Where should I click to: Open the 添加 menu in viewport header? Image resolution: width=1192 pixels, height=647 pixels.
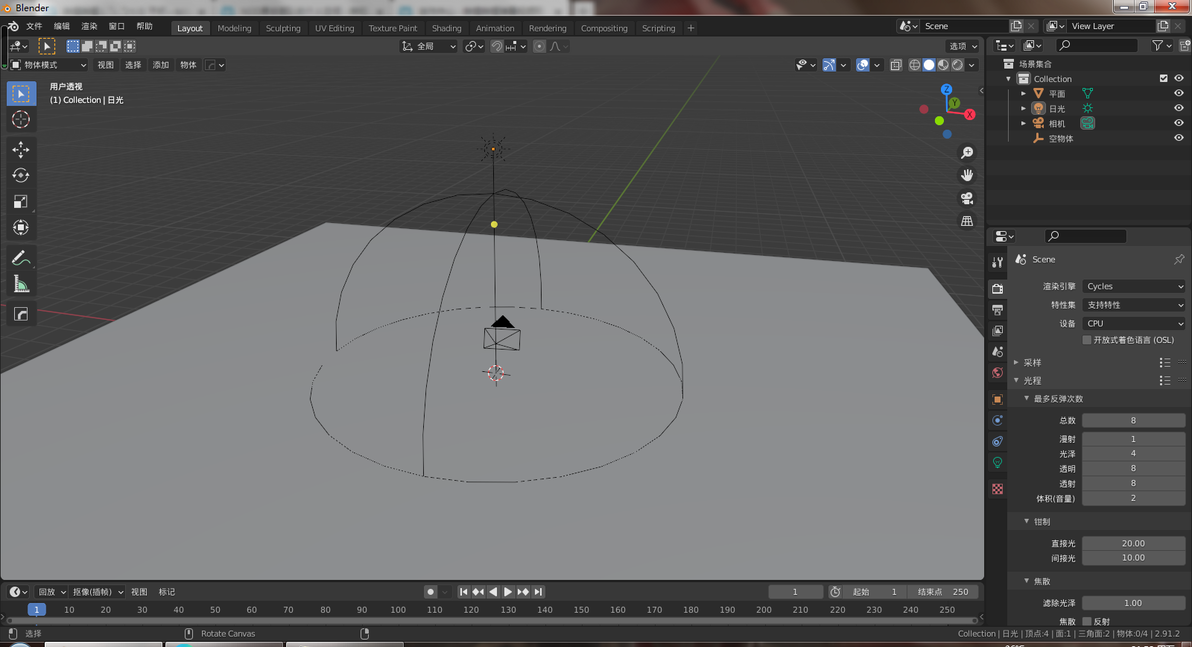coord(160,65)
